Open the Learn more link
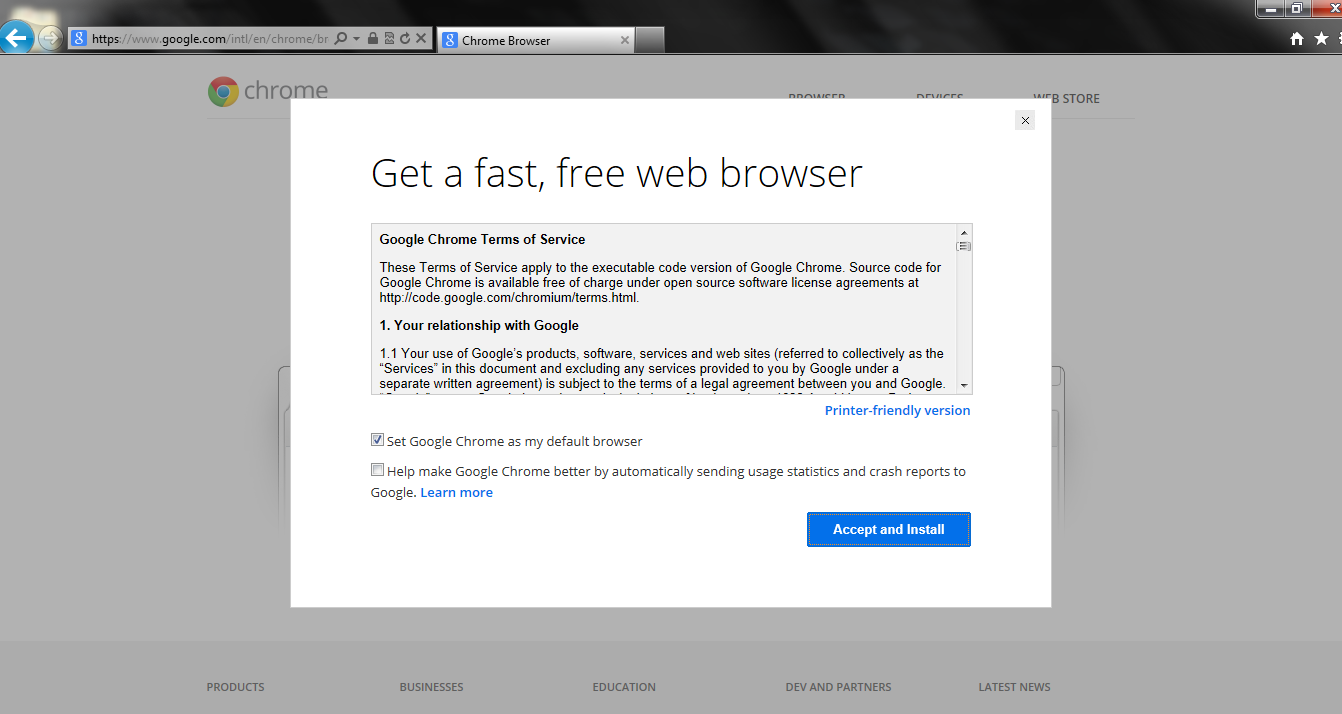 click(456, 492)
